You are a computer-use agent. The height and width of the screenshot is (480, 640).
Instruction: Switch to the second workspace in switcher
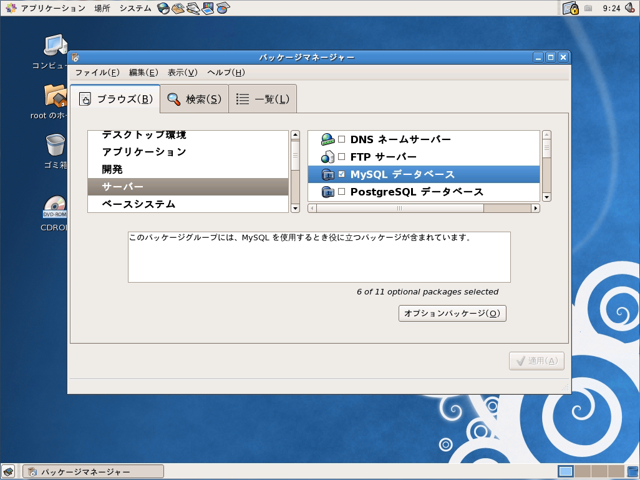pos(582,471)
